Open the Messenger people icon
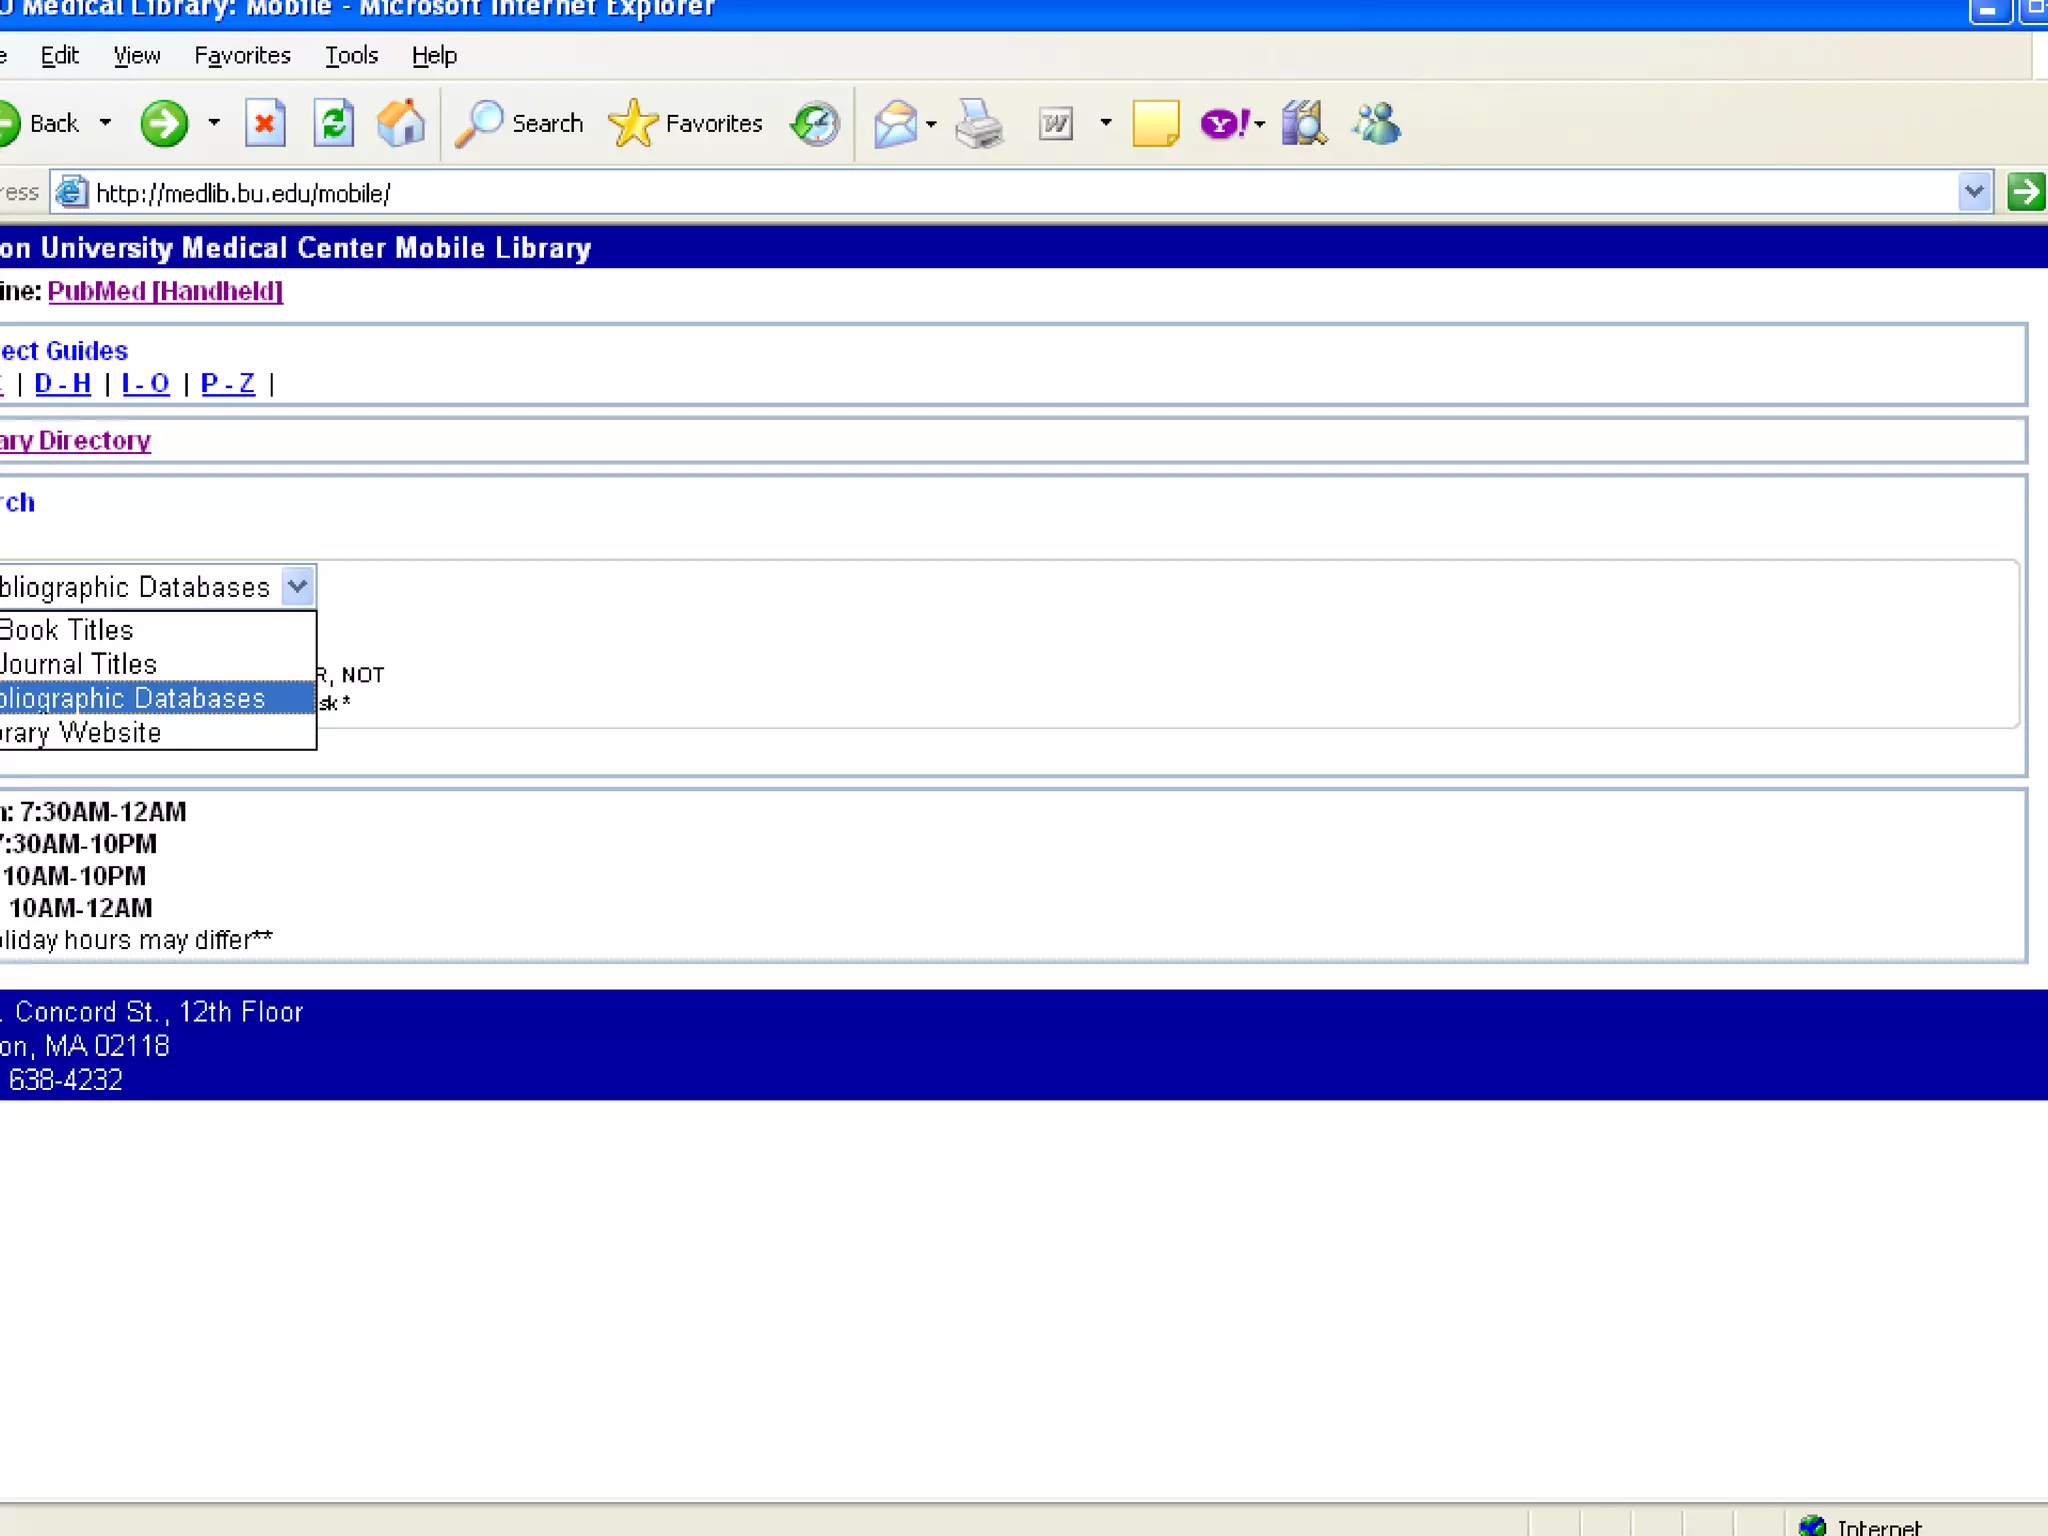2048x1536 pixels. [1376, 124]
